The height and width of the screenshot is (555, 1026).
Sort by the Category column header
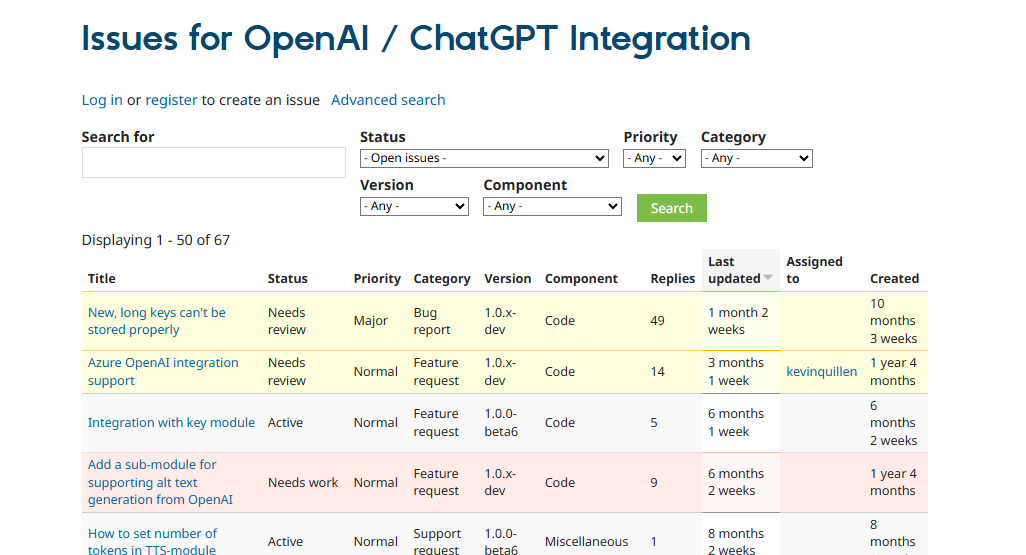(x=442, y=279)
